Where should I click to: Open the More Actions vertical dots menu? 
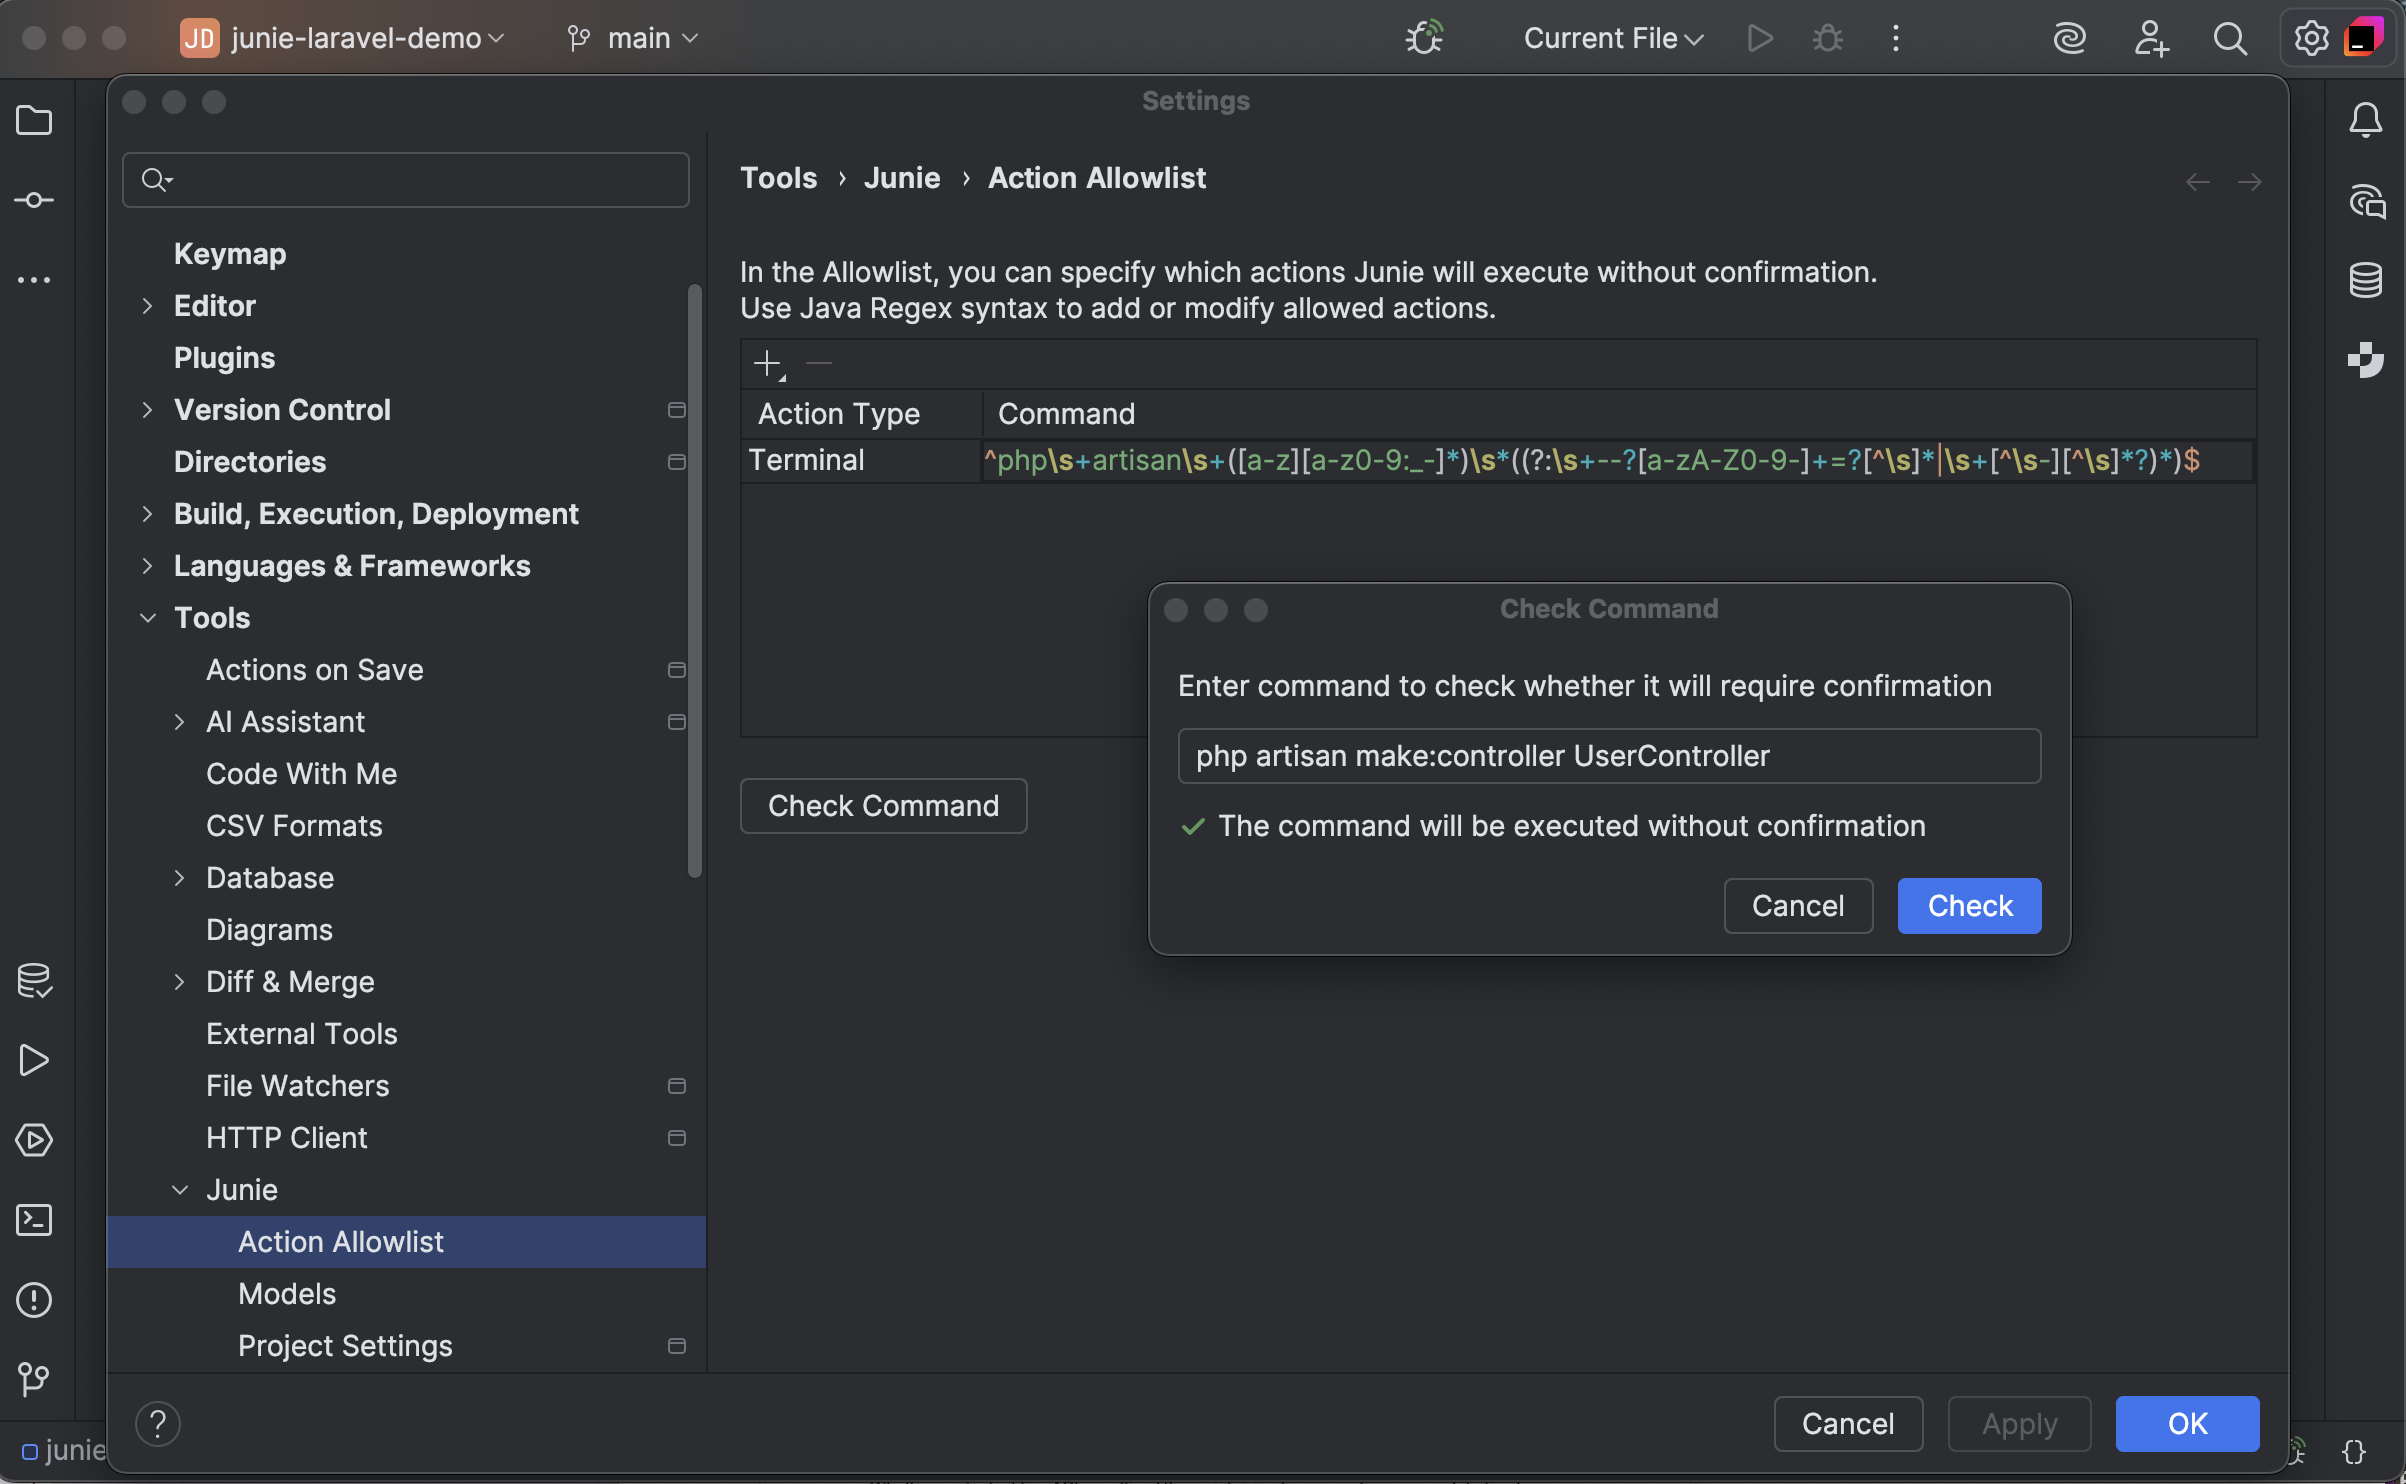pos(1895,38)
